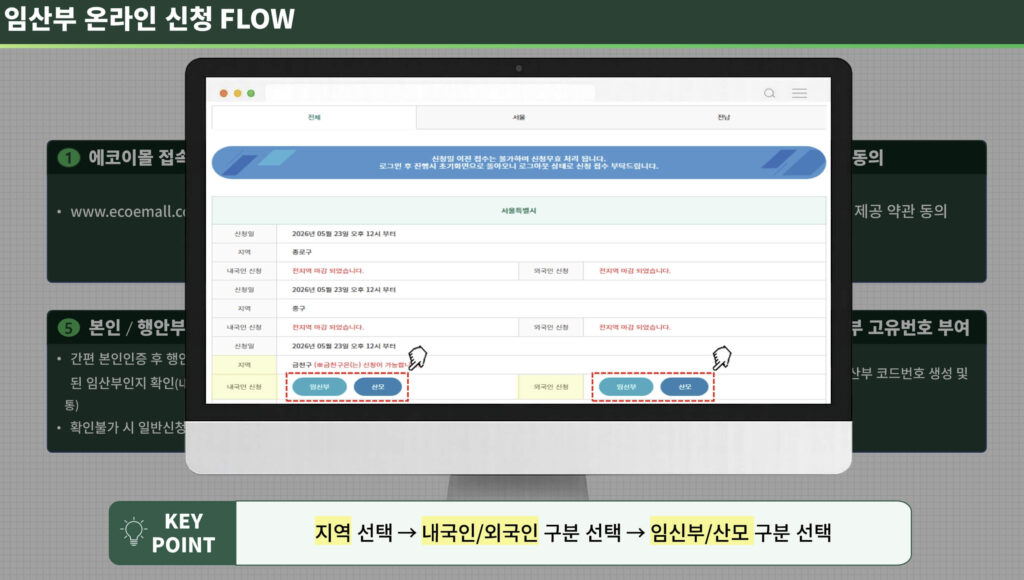This screenshot has height=580, width=1024.
Task: Select 임산부 button in 내국인 신청 row
Action: point(319,387)
